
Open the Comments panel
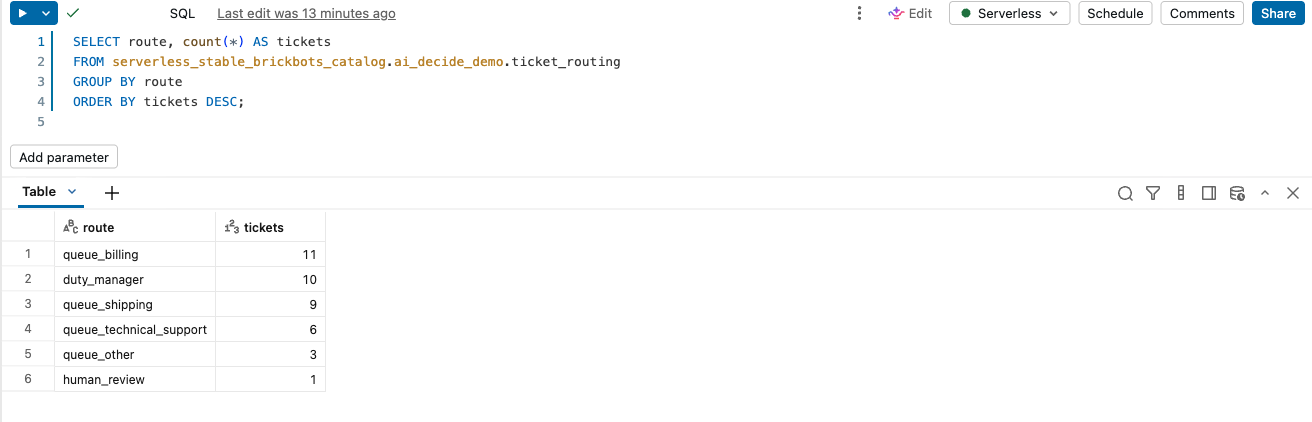pos(1202,13)
